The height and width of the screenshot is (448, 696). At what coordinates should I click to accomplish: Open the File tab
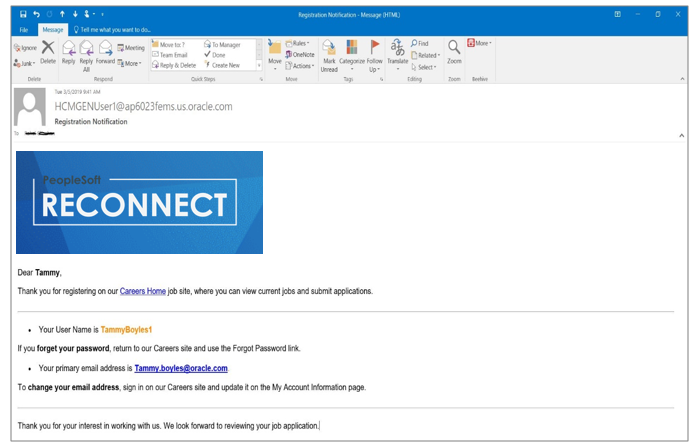[x=24, y=30]
